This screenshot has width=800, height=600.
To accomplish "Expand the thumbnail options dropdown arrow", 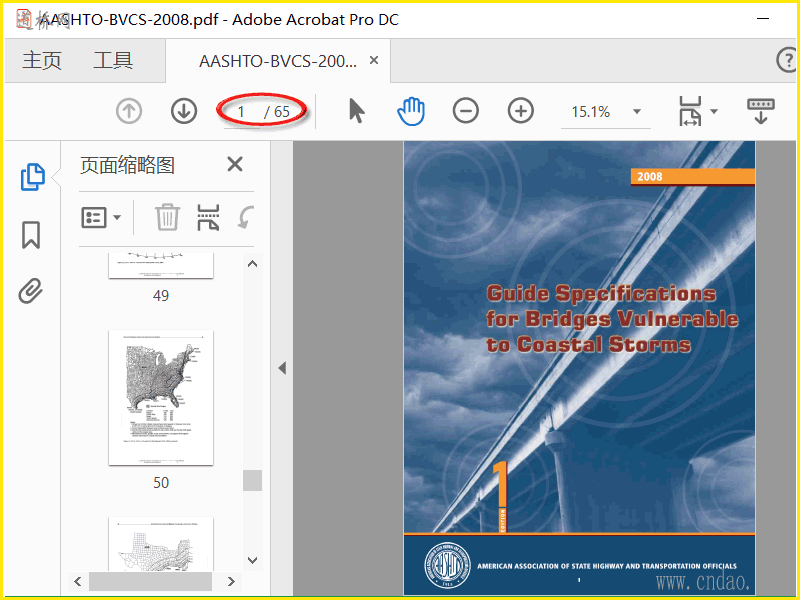I will pyautogui.click(x=117, y=218).
